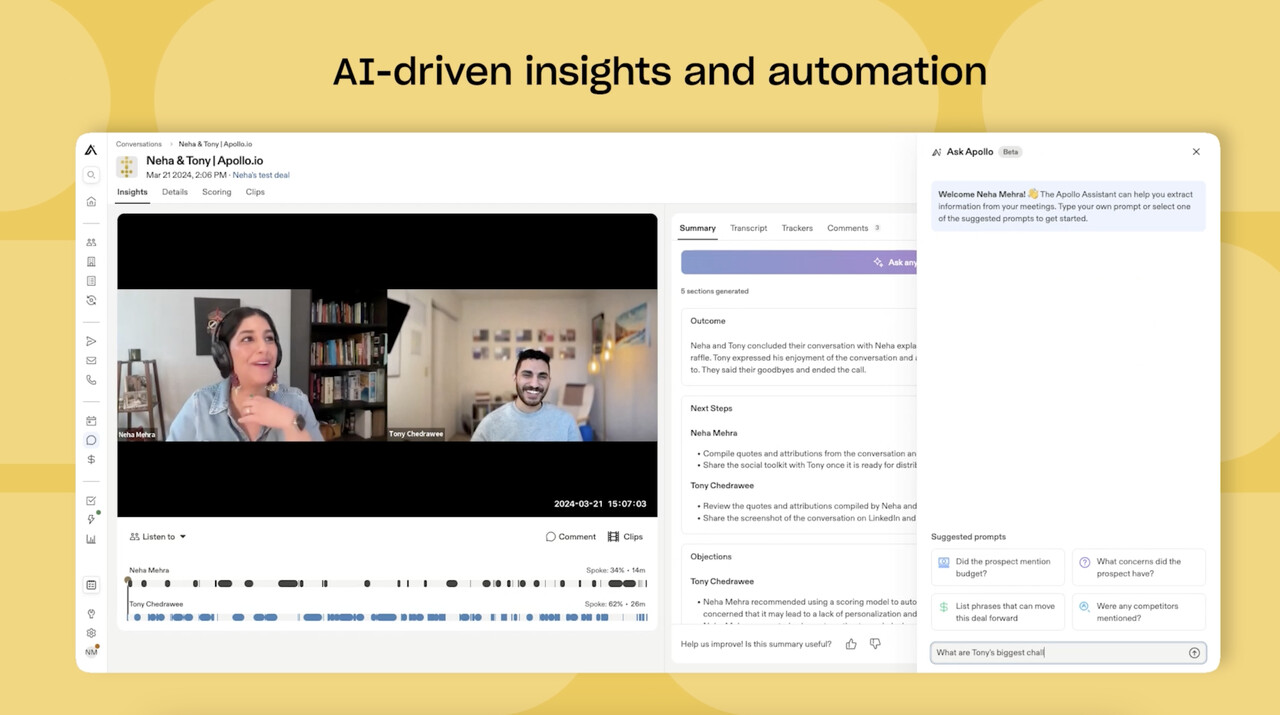
Task: Select the Comments tab
Action: pos(853,228)
